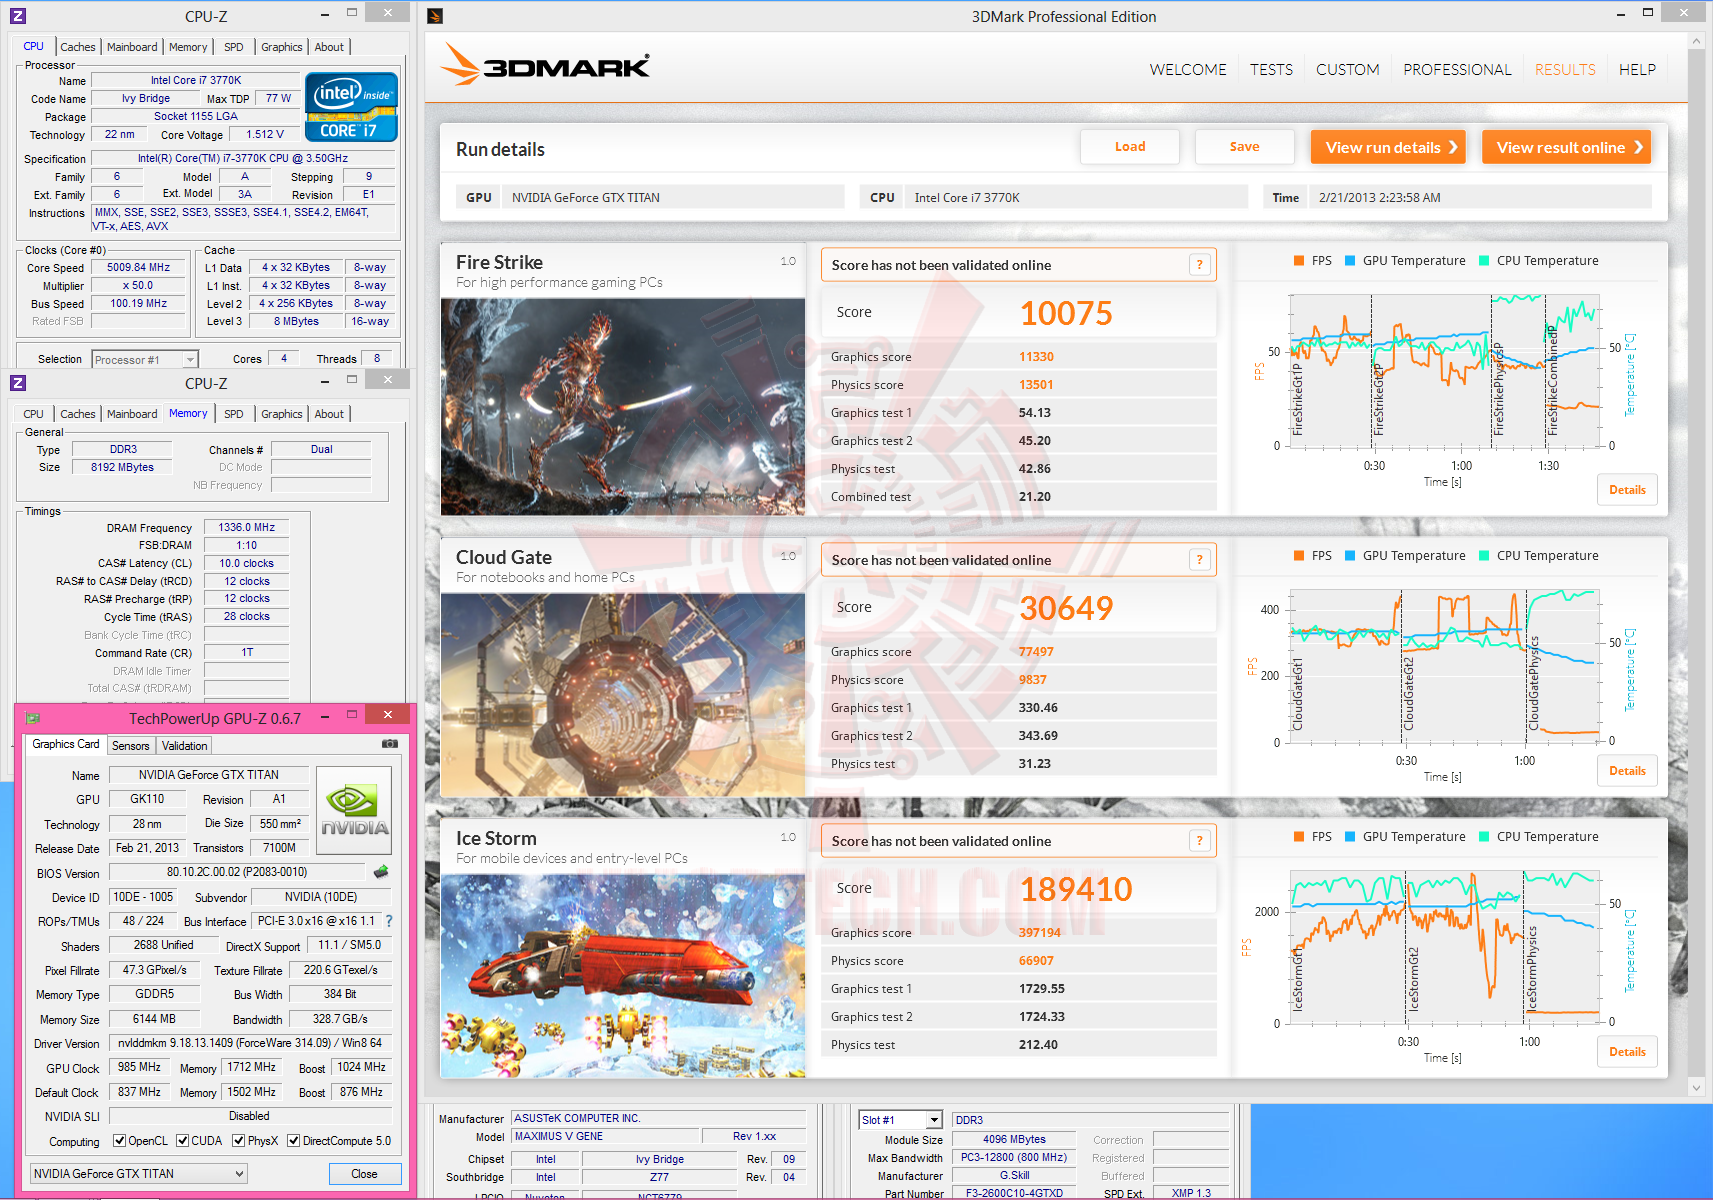Viewport: 1713px width, 1200px height.
Task: Open Details for the Cloud Gate graph
Action: point(1627,771)
